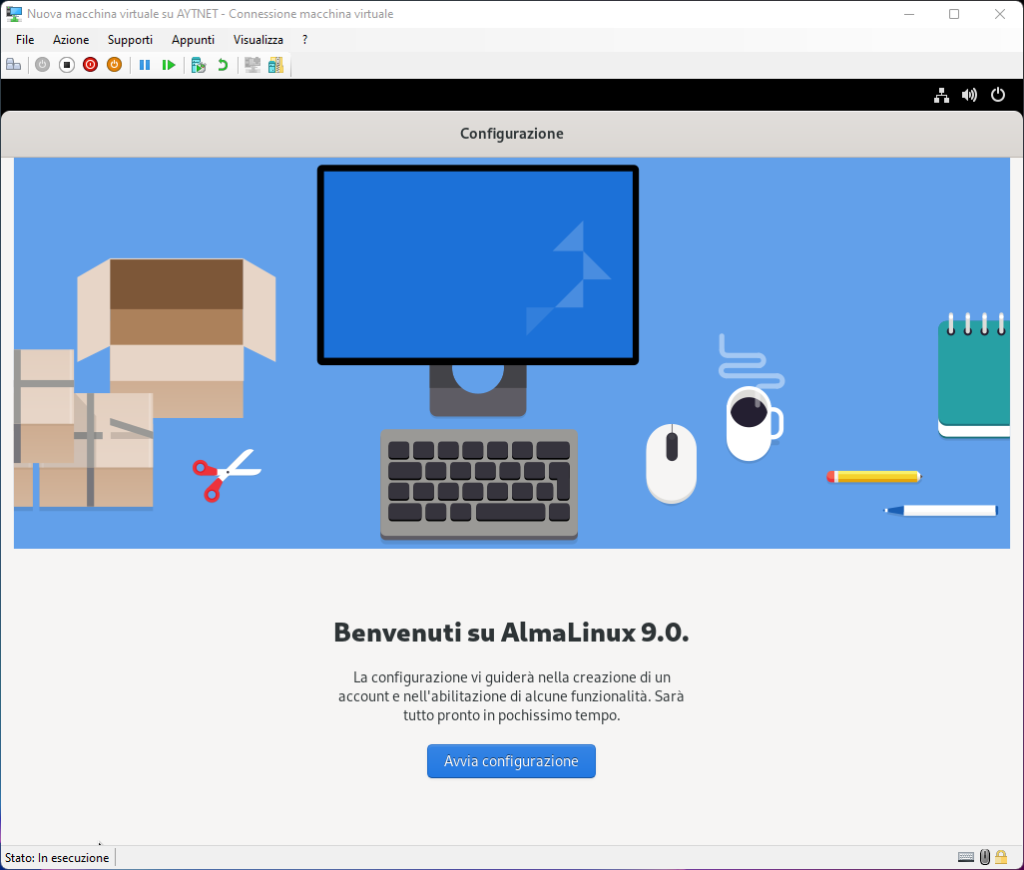Click Avvia configurazione button
This screenshot has width=1024, height=870.
tap(511, 761)
